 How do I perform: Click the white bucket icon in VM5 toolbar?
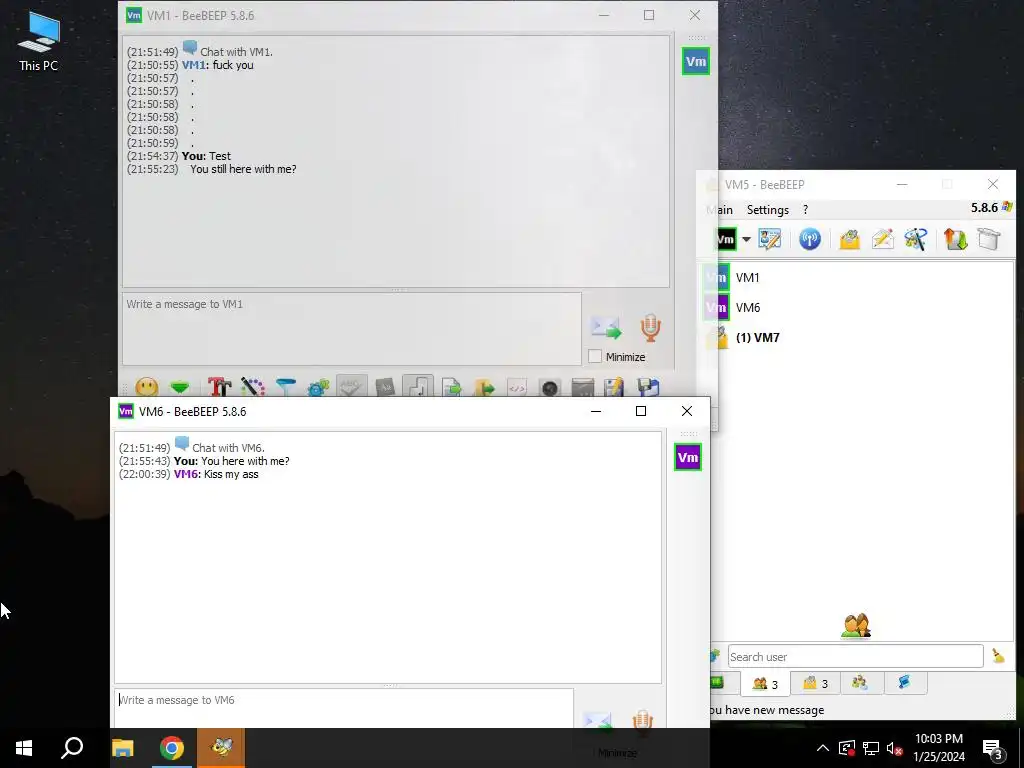click(x=989, y=239)
